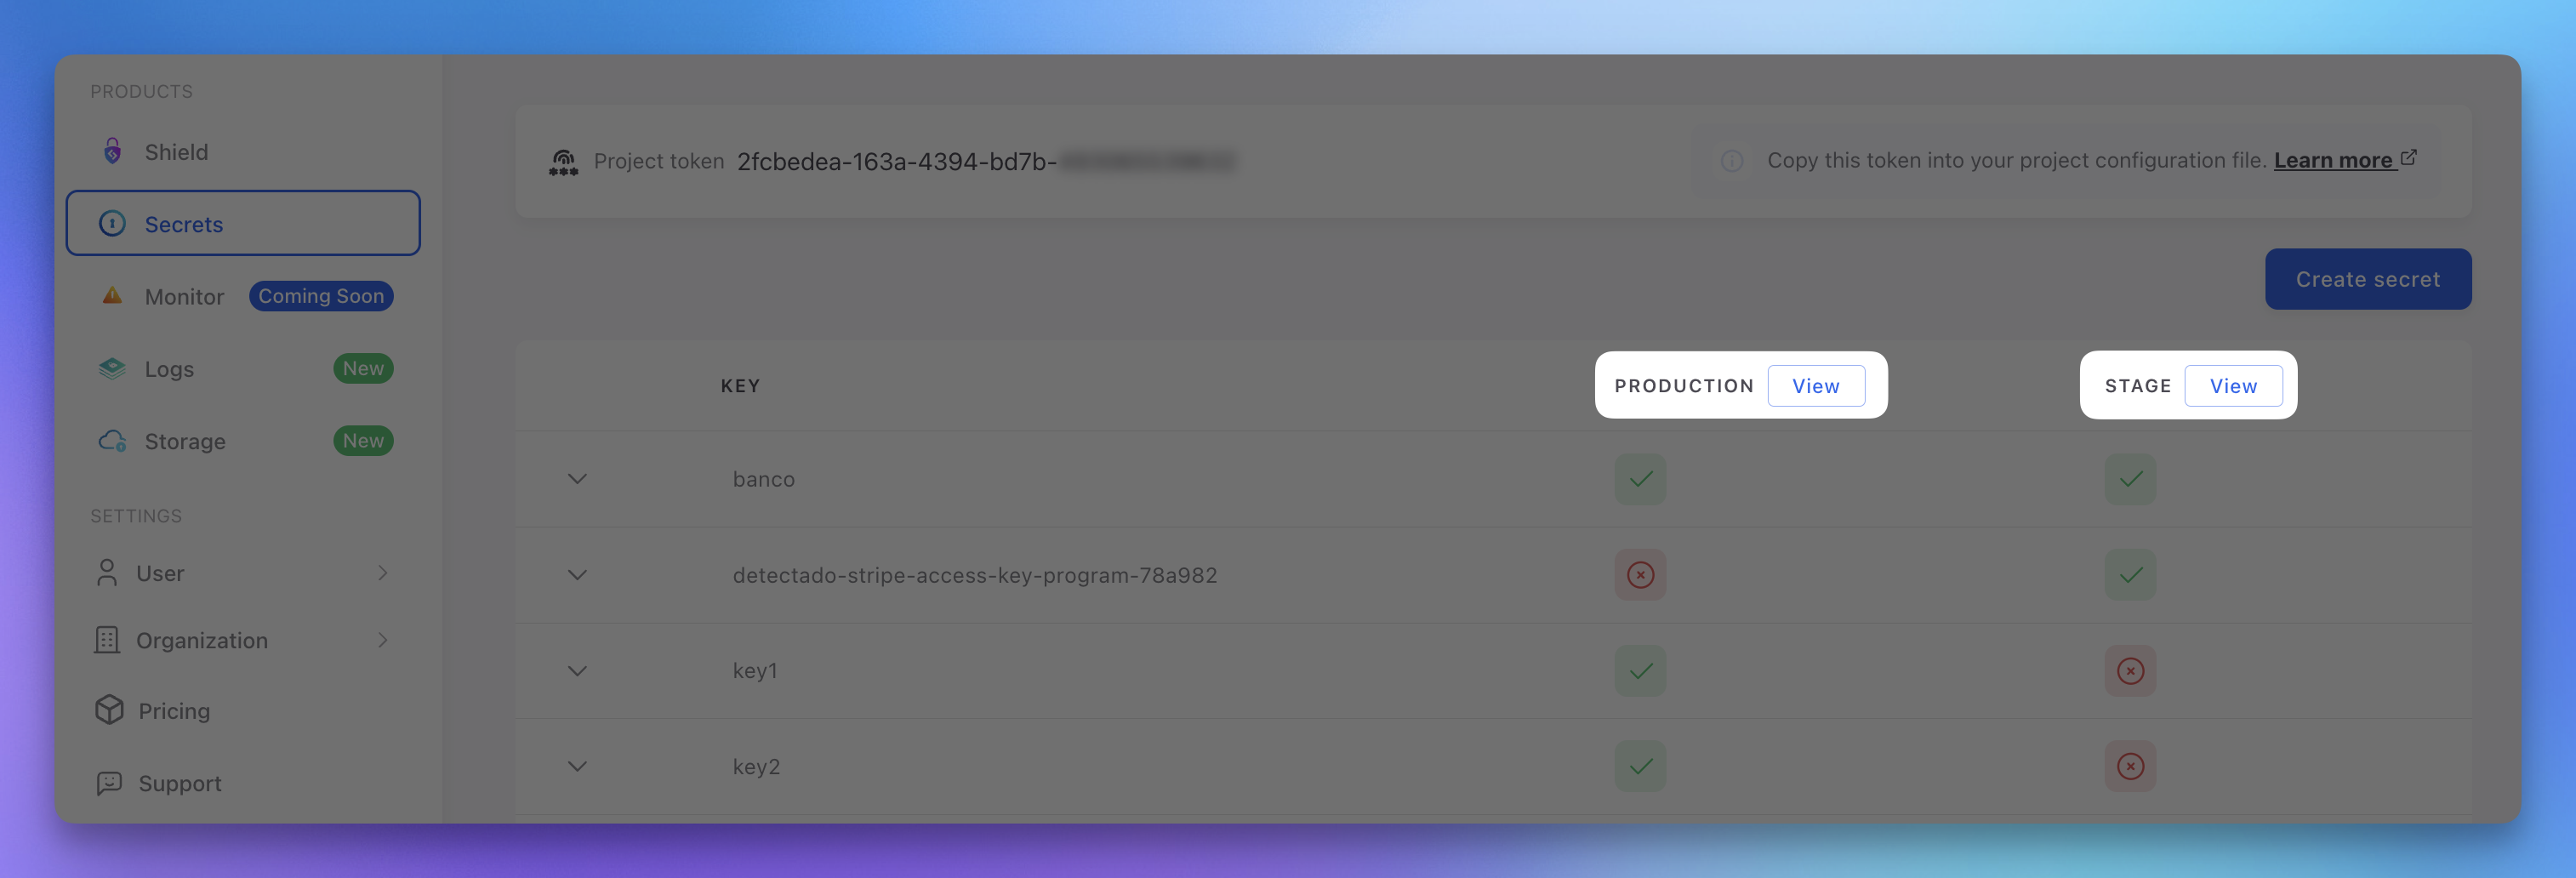Image resolution: width=2576 pixels, height=878 pixels.
Task: Click View next to PRODUCTION
Action: 1815,386
